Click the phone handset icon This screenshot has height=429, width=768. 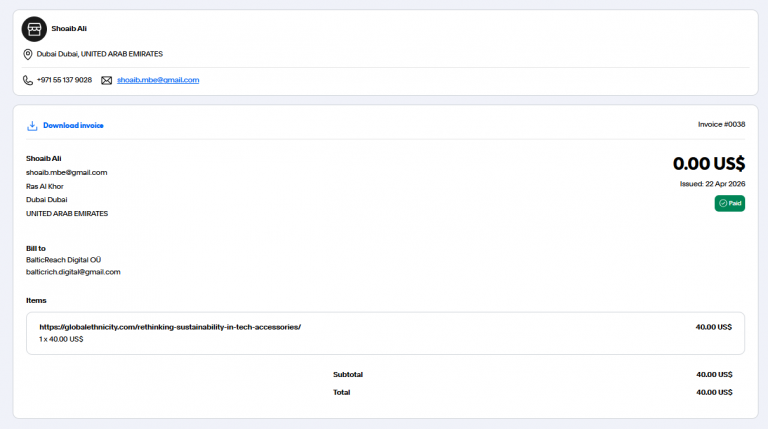28,80
